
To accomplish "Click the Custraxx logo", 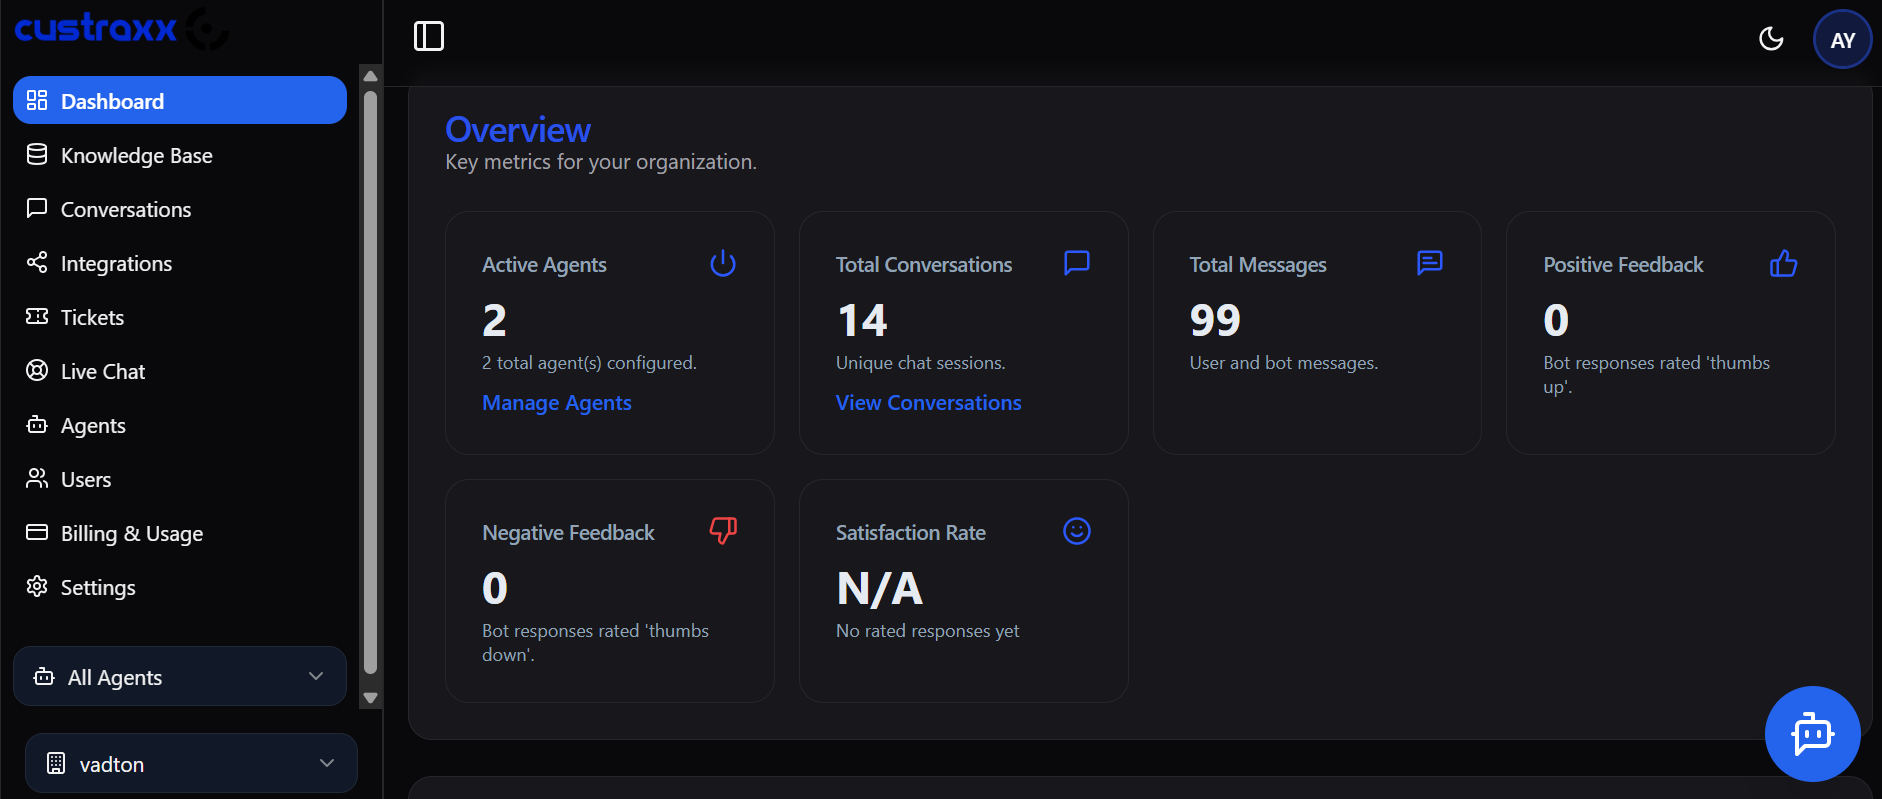I will point(120,28).
